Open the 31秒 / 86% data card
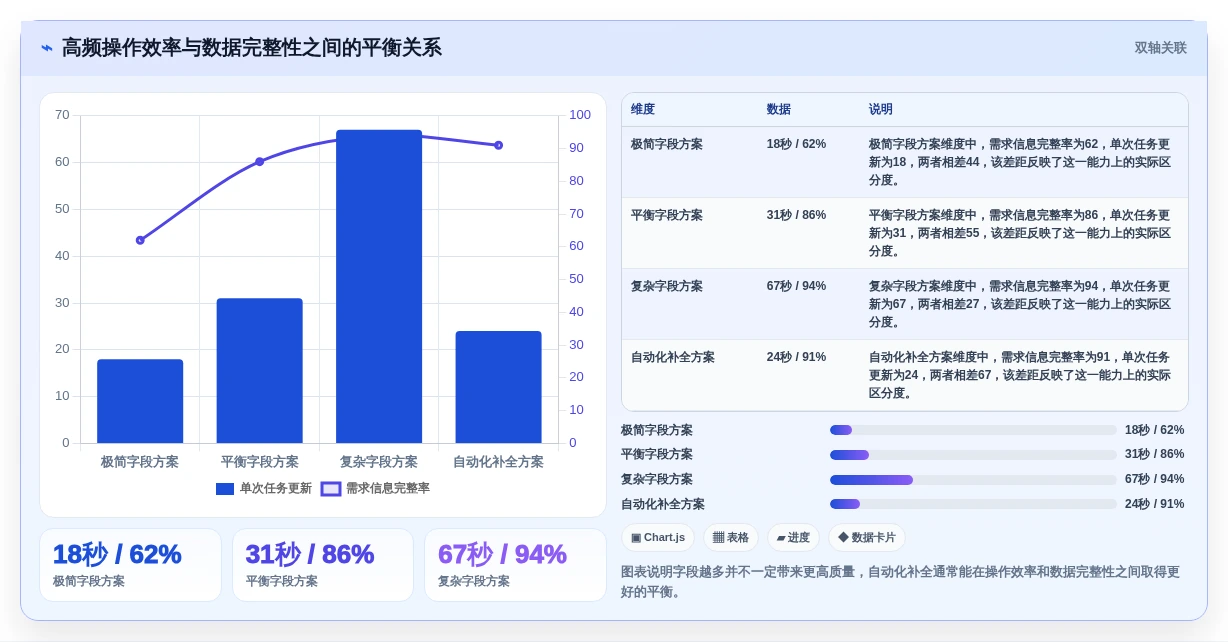Viewport: 1228px width, 642px height. pyautogui.click(x=323, y=565)
